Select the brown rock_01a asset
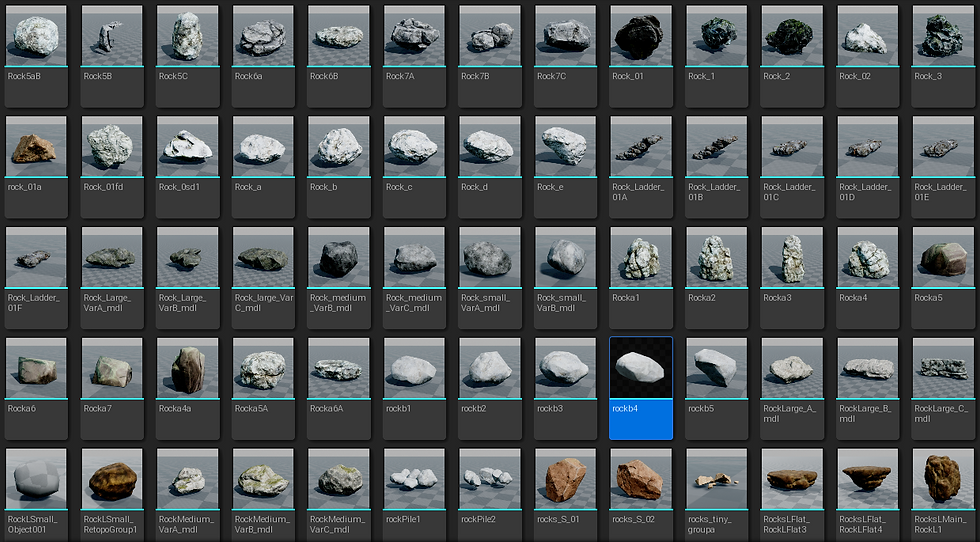980x542 pixels. click(36, 167)
